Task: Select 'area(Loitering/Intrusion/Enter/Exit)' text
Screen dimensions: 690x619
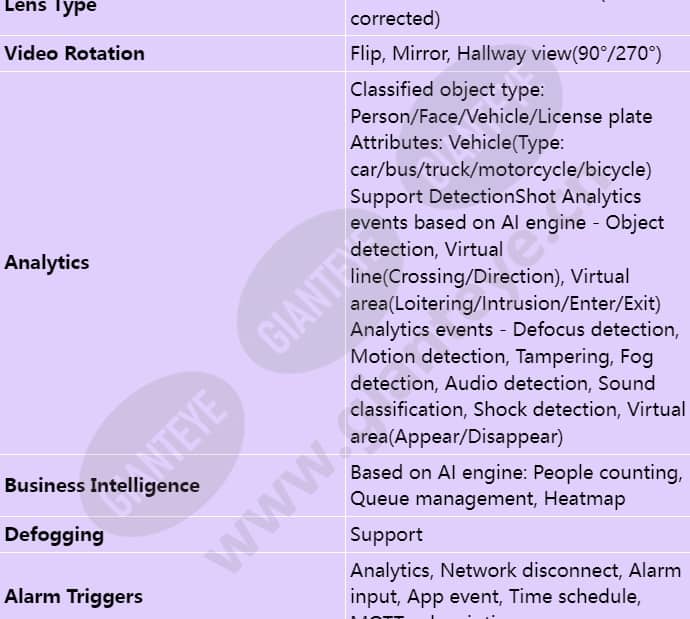Action: (506, 304)
